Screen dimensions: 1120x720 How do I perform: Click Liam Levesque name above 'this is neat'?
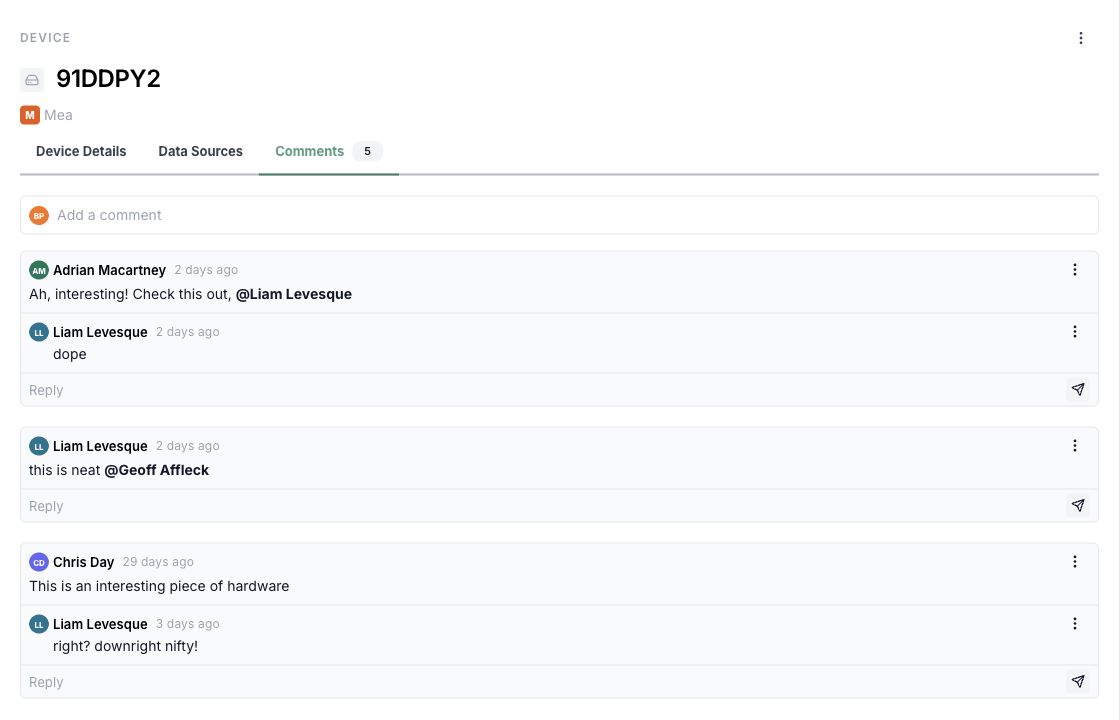pos(100,446)
